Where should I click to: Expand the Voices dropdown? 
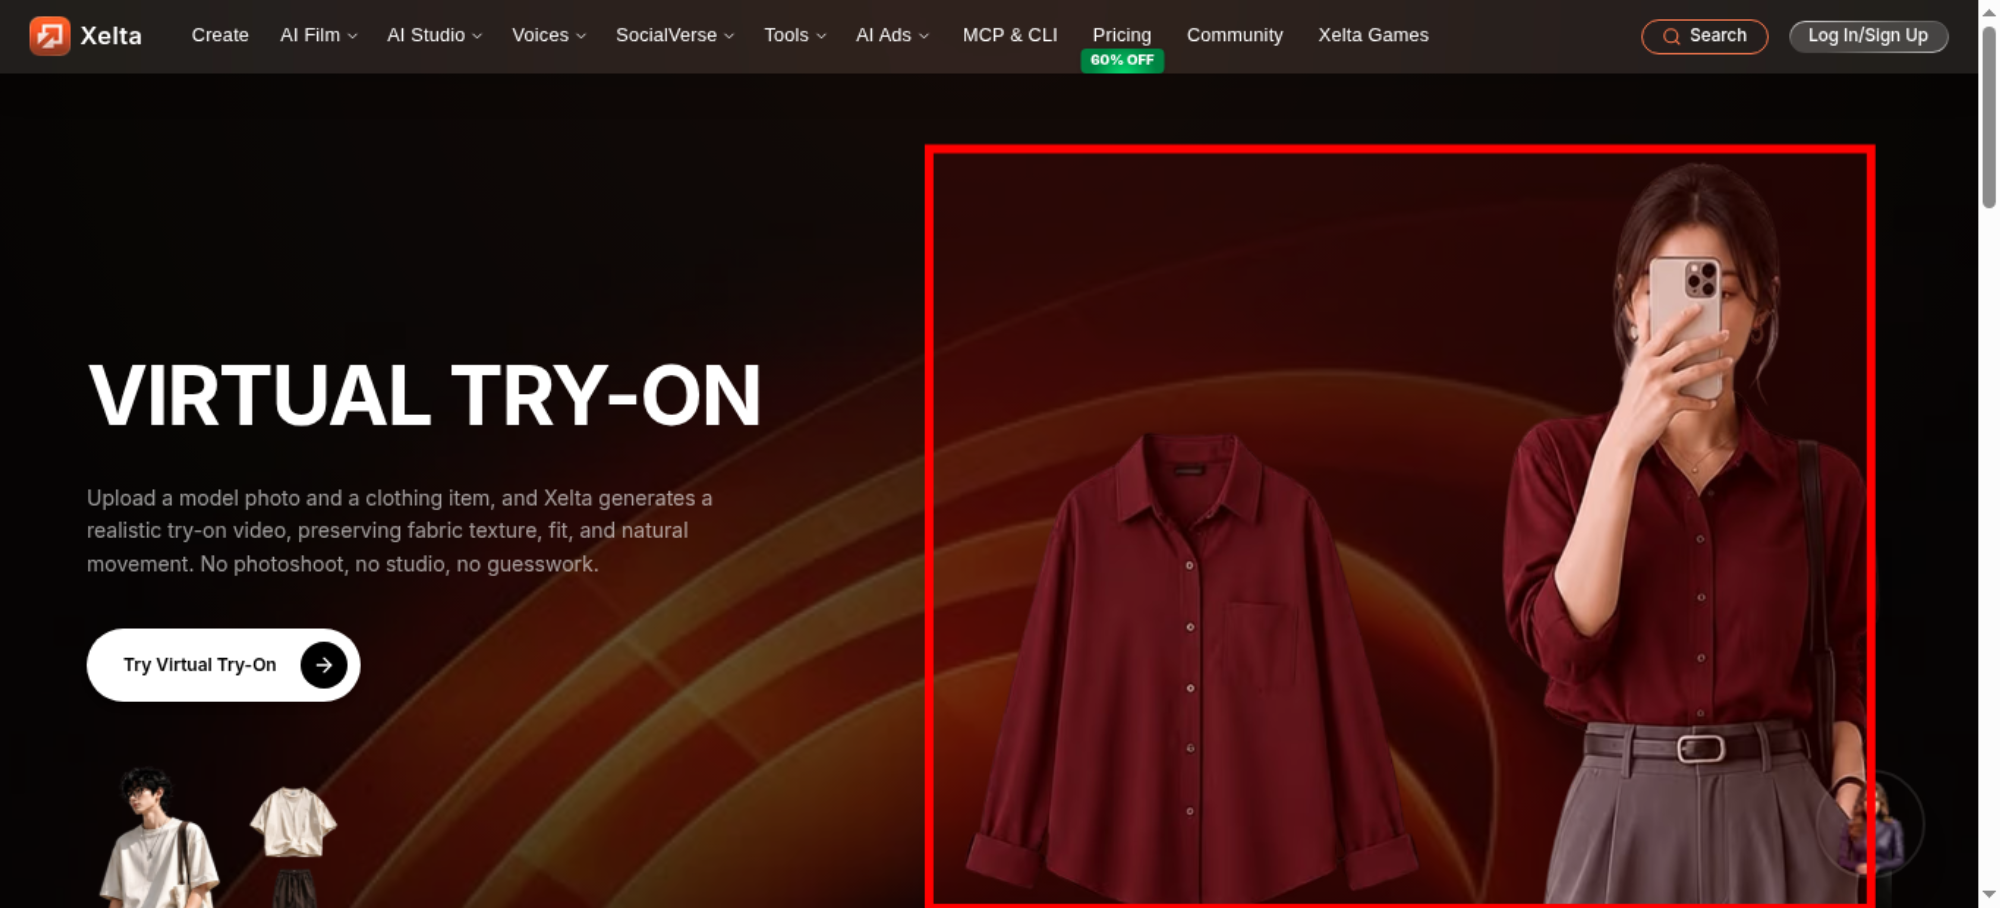point(549,35)
